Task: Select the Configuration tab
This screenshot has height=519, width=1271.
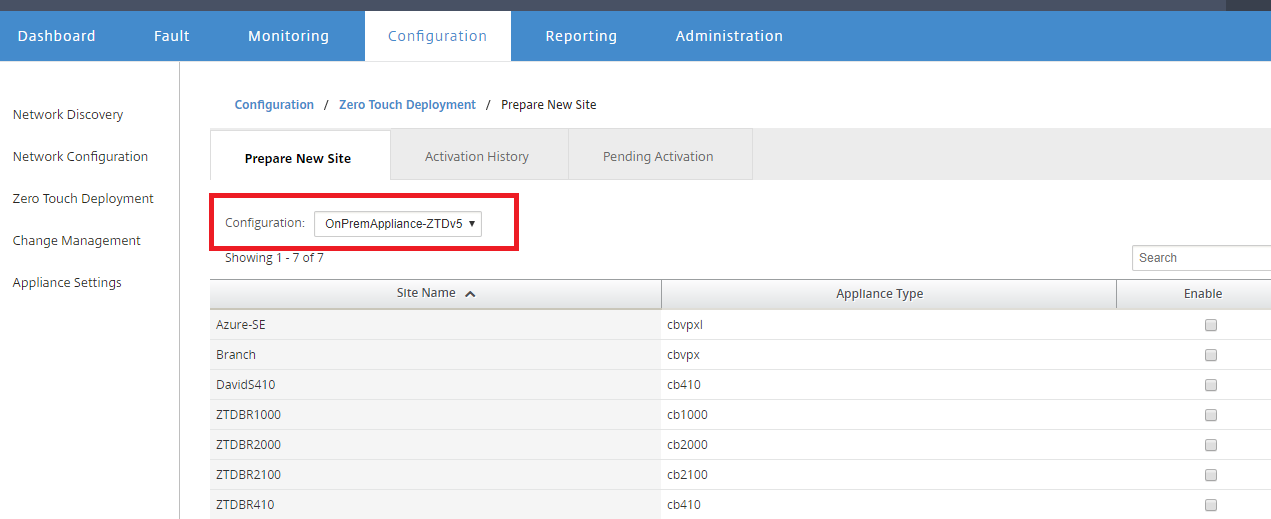Action: [x=437, y=36]
